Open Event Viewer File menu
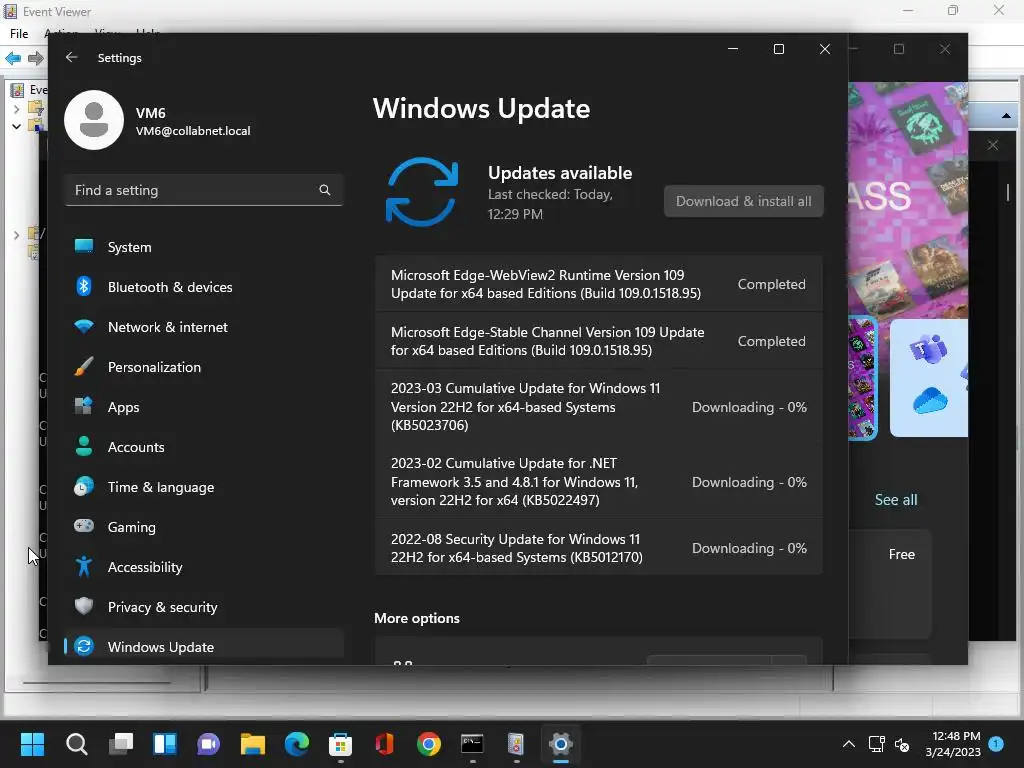 (x=19, y=33)
